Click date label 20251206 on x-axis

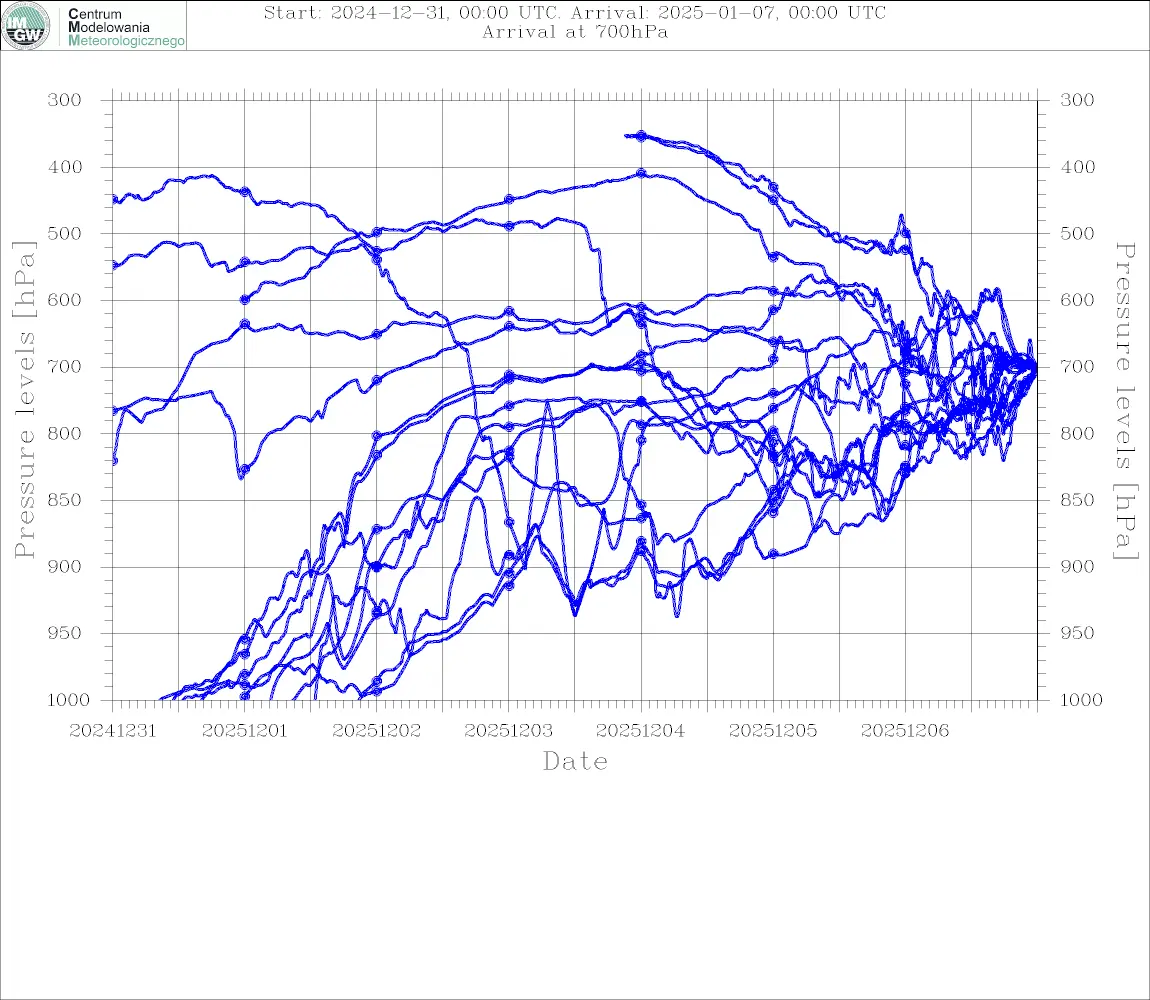(x=905, y=731)
